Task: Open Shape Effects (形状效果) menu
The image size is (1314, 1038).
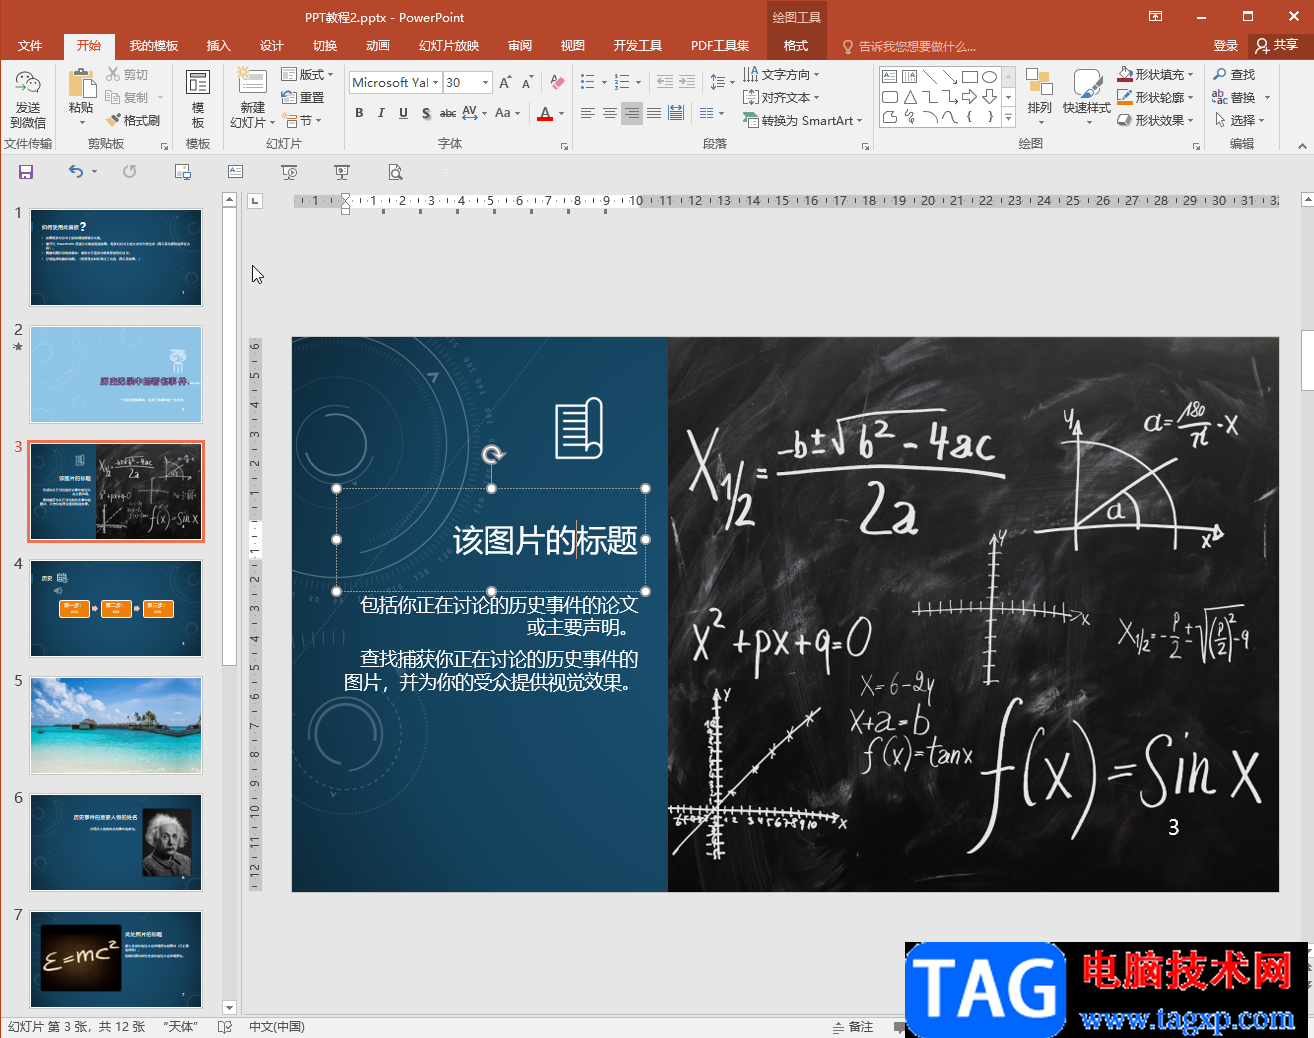Action: click(x=1155, y=120)
